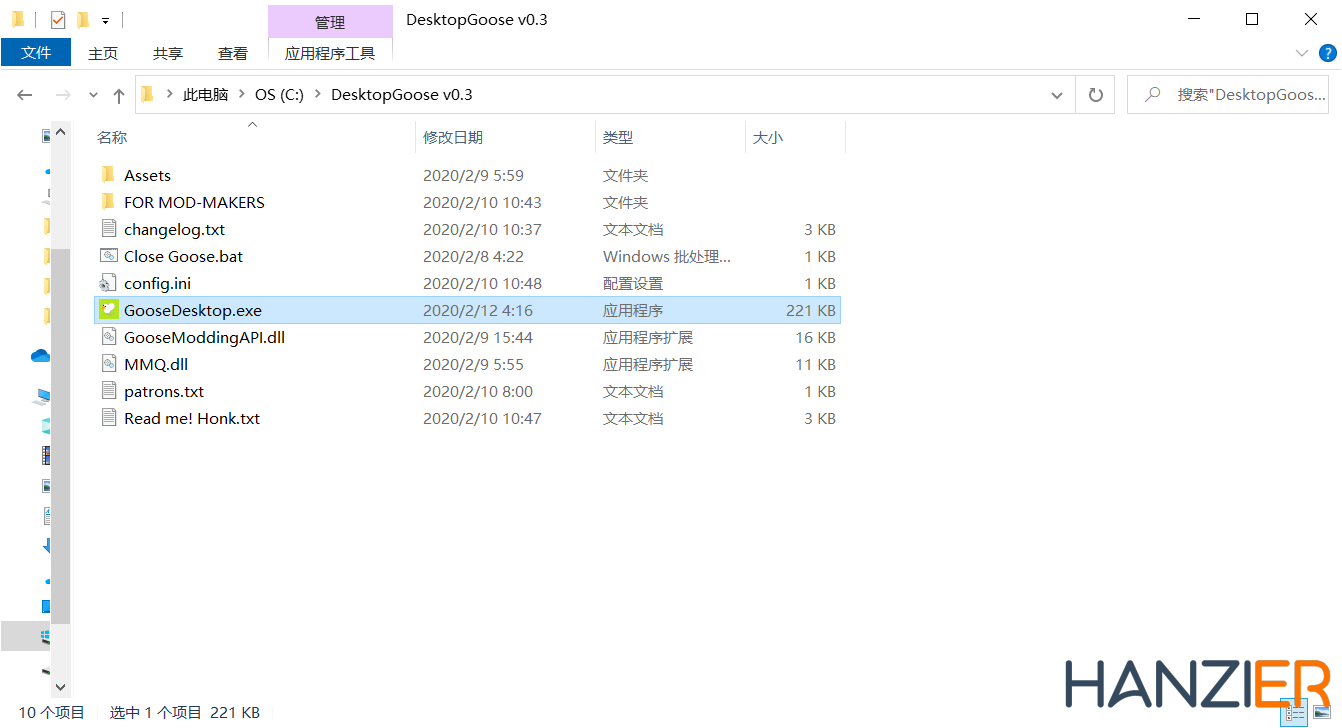Navigate up one folder level with up arrow
1342x728 pixels.
119,95
